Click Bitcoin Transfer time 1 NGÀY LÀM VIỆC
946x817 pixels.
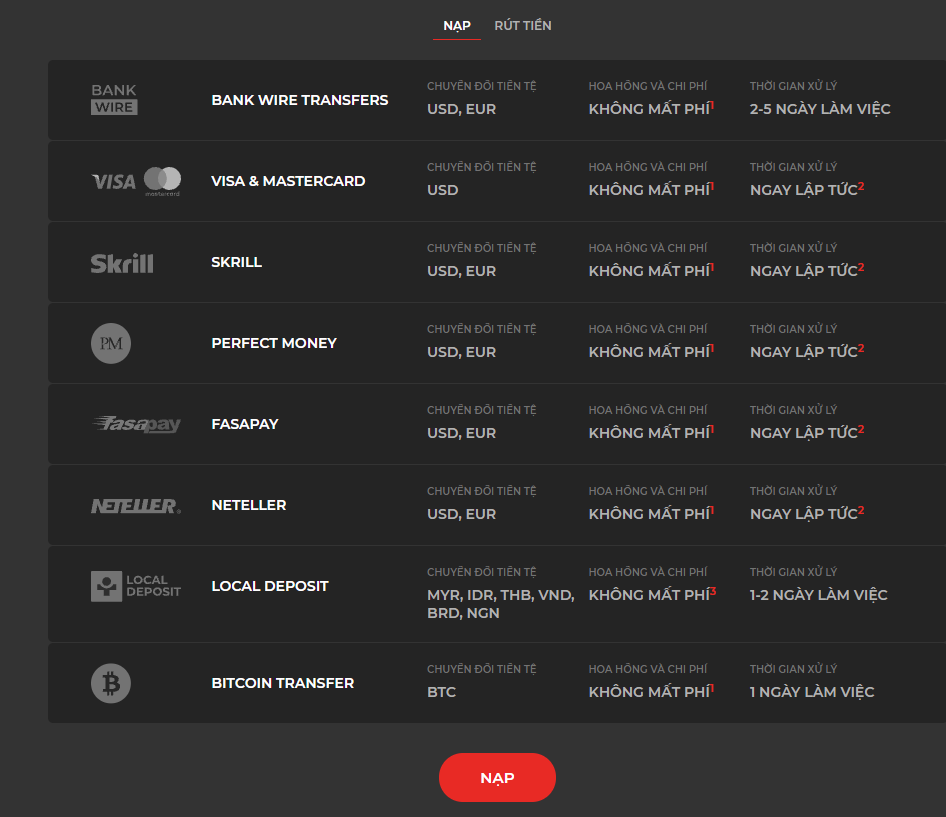[812, 692]
